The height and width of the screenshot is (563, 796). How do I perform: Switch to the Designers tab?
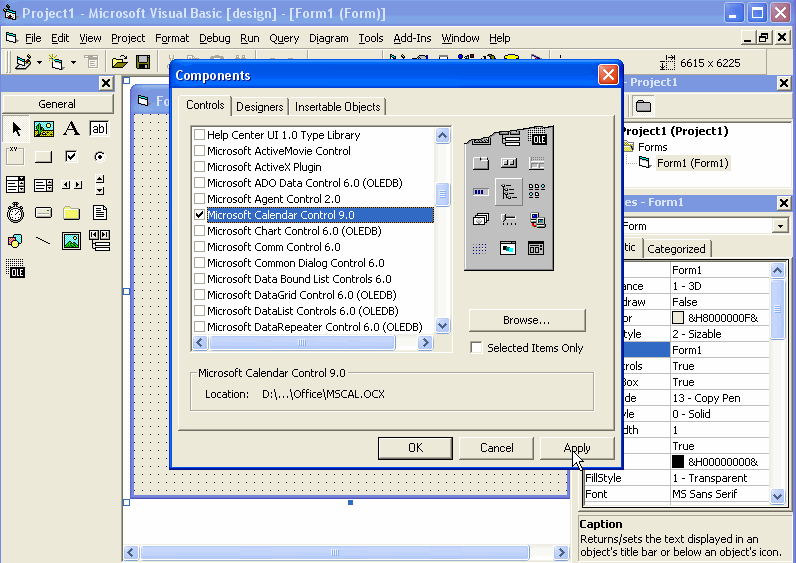pyautogui.click(x=259, y=107)
